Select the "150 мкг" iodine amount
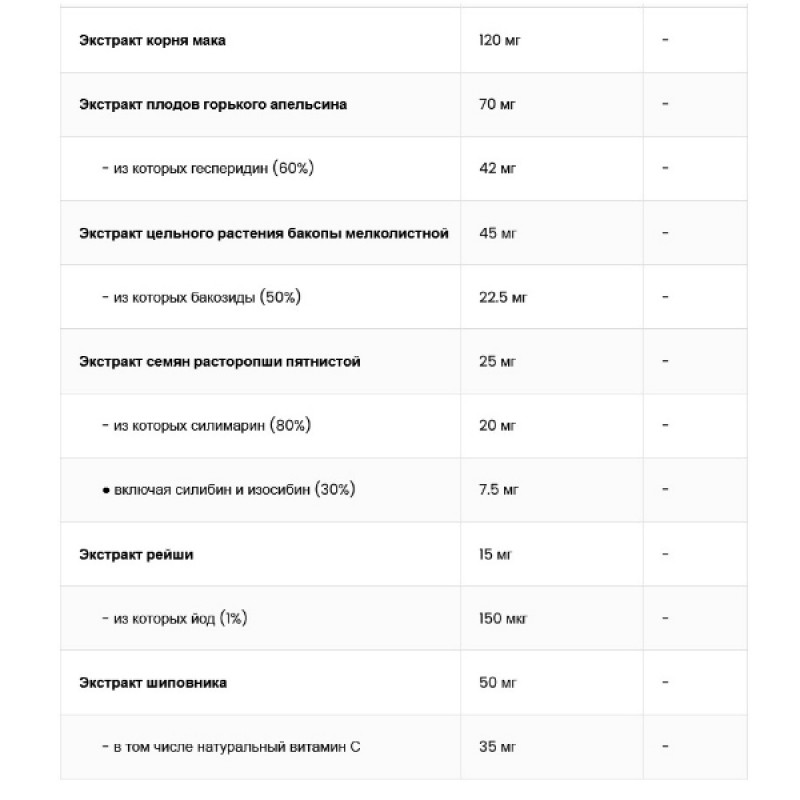The width and height of the screenshot is (800, 800). (x=504, y=619)
